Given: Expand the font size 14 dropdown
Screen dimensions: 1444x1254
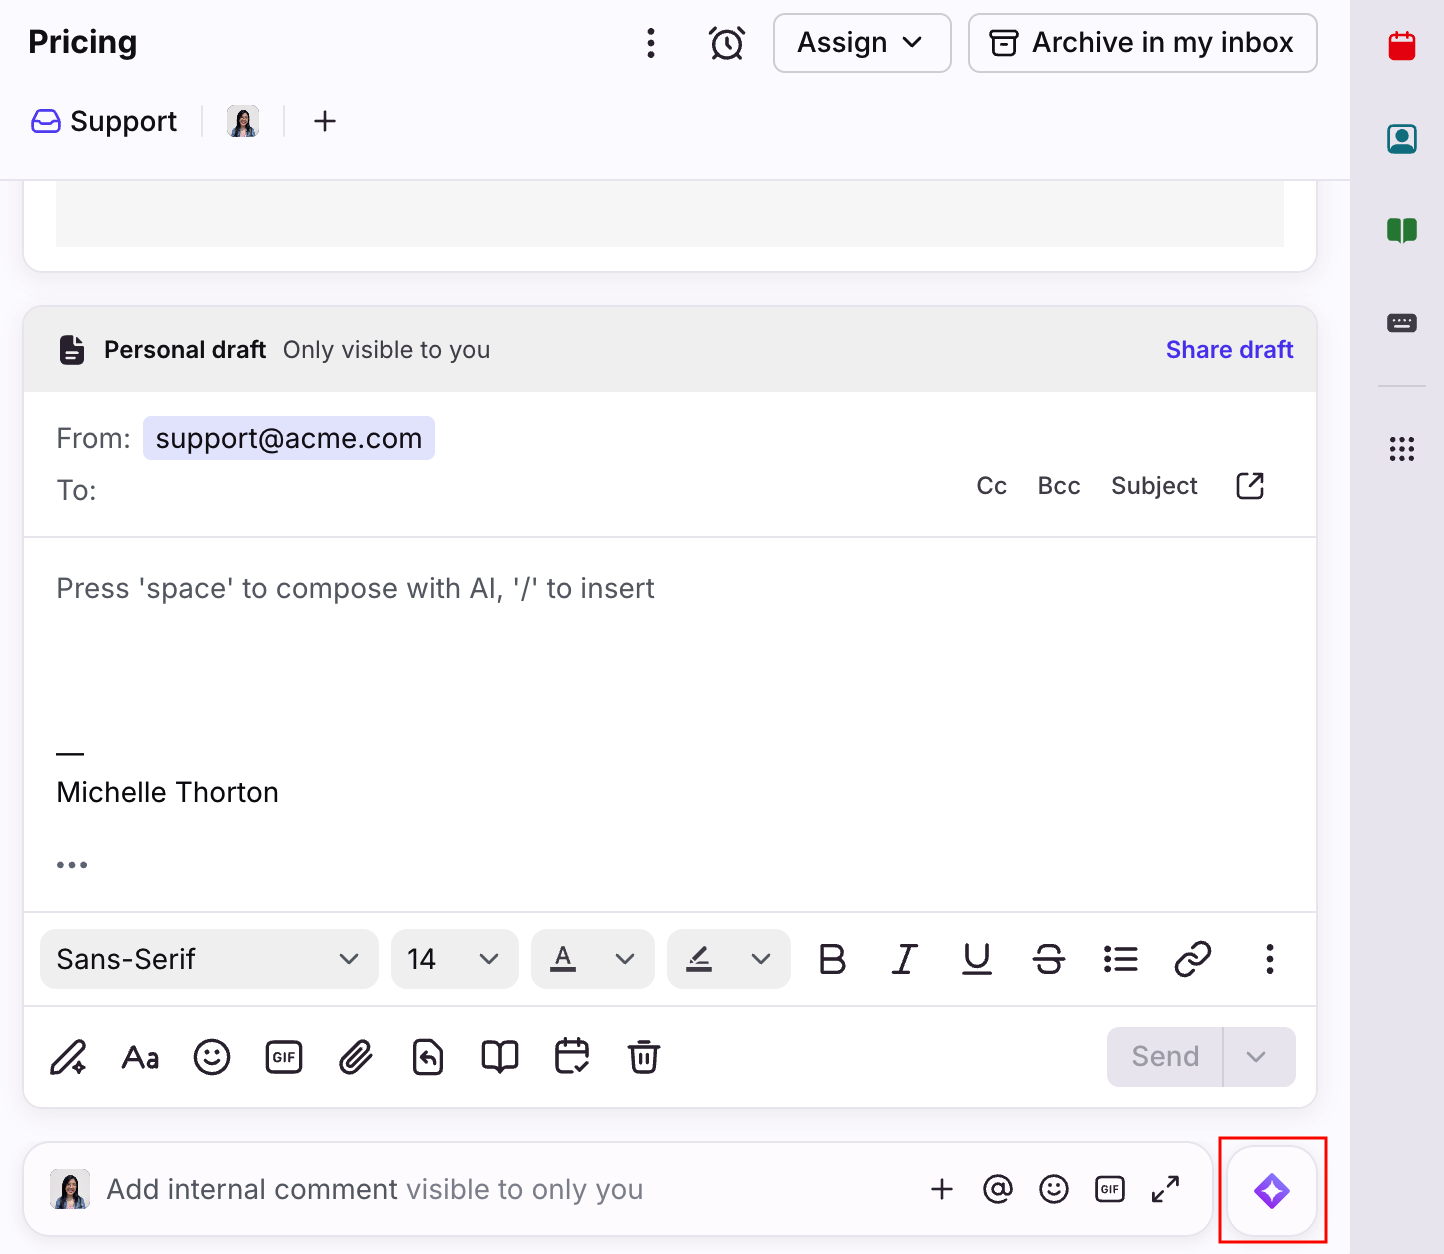Looking at the screenshot, I should click(x=454, y=959).
